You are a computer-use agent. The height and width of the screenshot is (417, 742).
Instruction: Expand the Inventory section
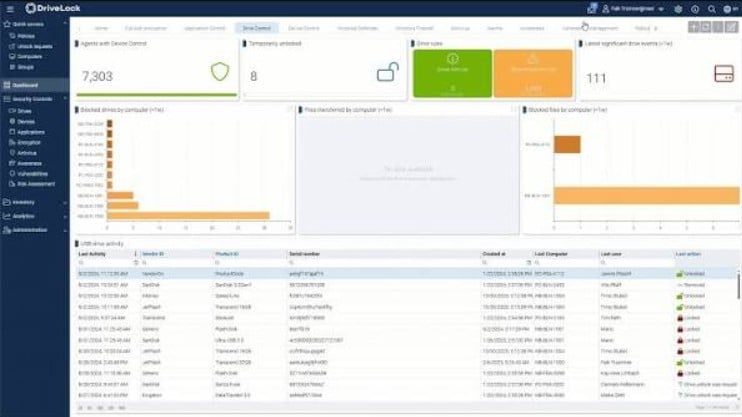point(65,203)
